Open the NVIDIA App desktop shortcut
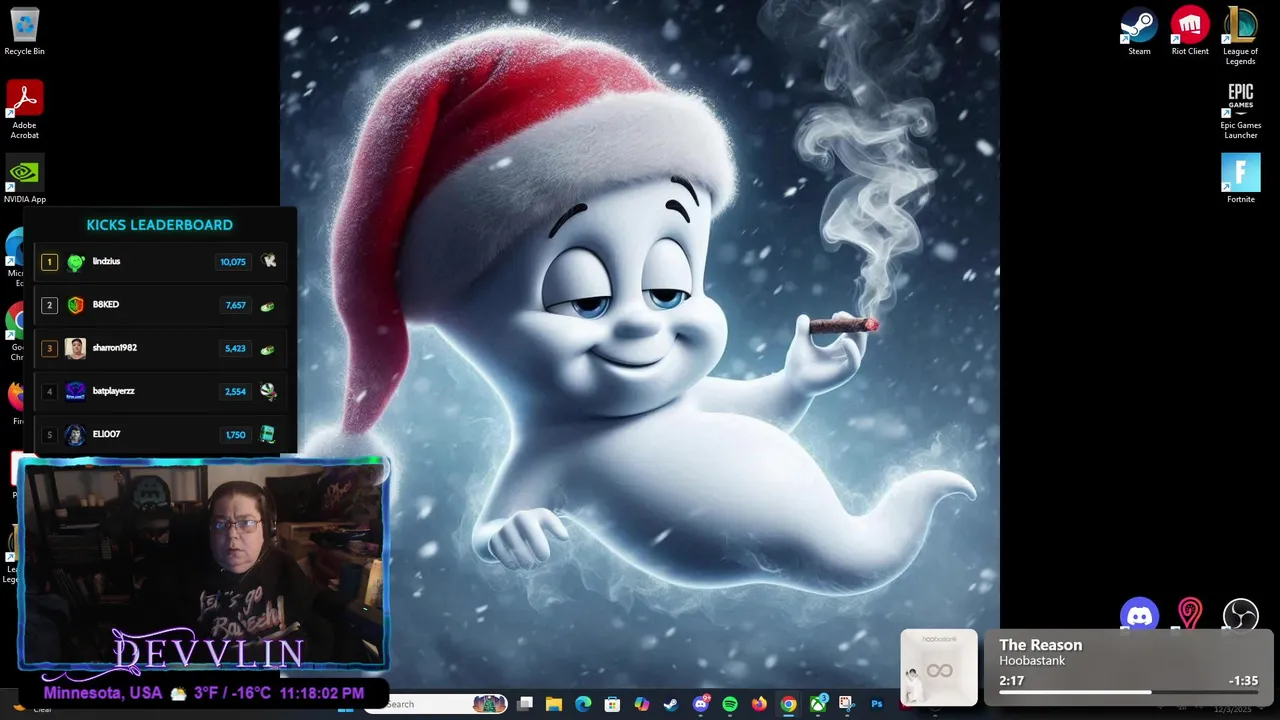The width and height of the screenshot is (1280, 720). tap(24, 180)
